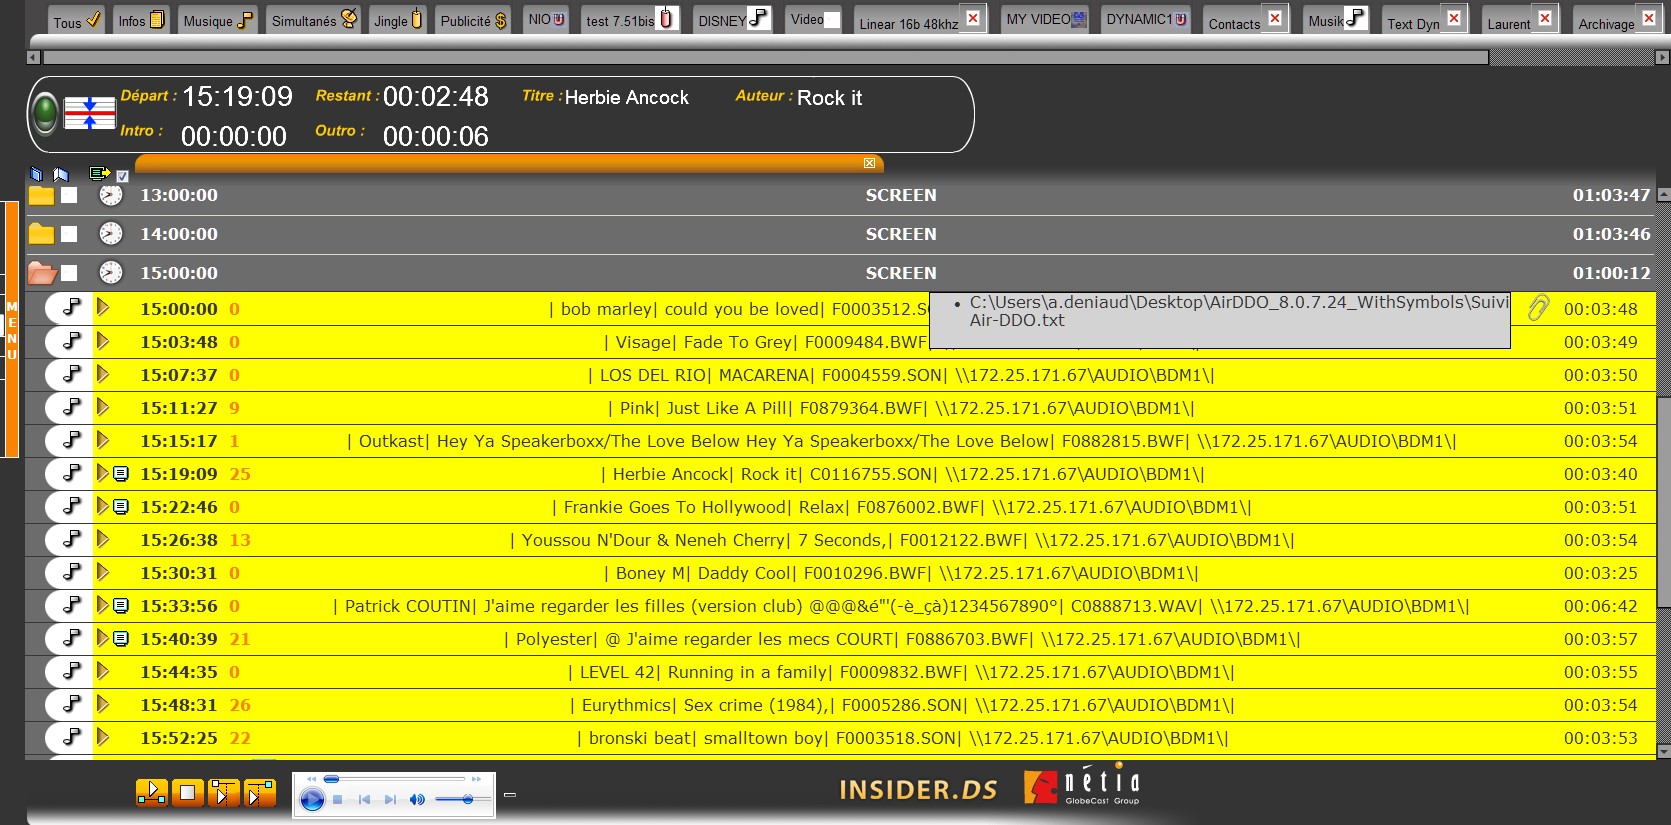The image size is (1671, 825).
Task: Open the orange vertical MENU bar
Action: pyautogui.click(x=12, y=329)
